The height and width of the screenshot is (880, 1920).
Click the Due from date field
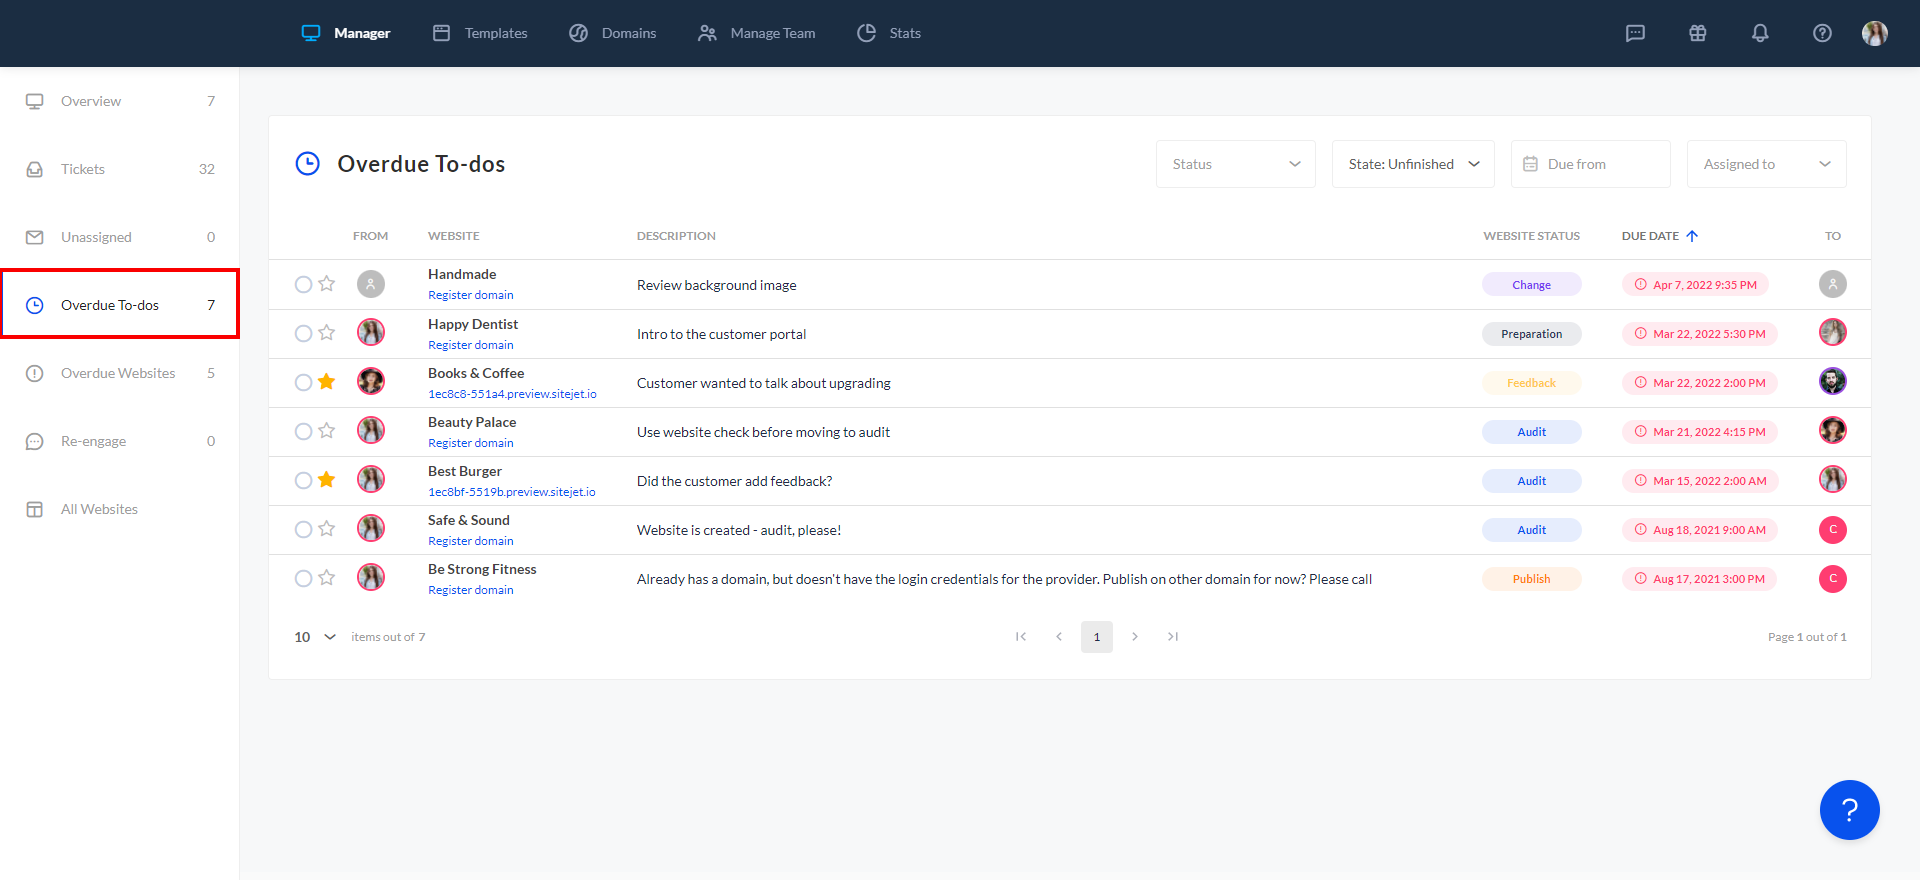[x=1590, y=164]
